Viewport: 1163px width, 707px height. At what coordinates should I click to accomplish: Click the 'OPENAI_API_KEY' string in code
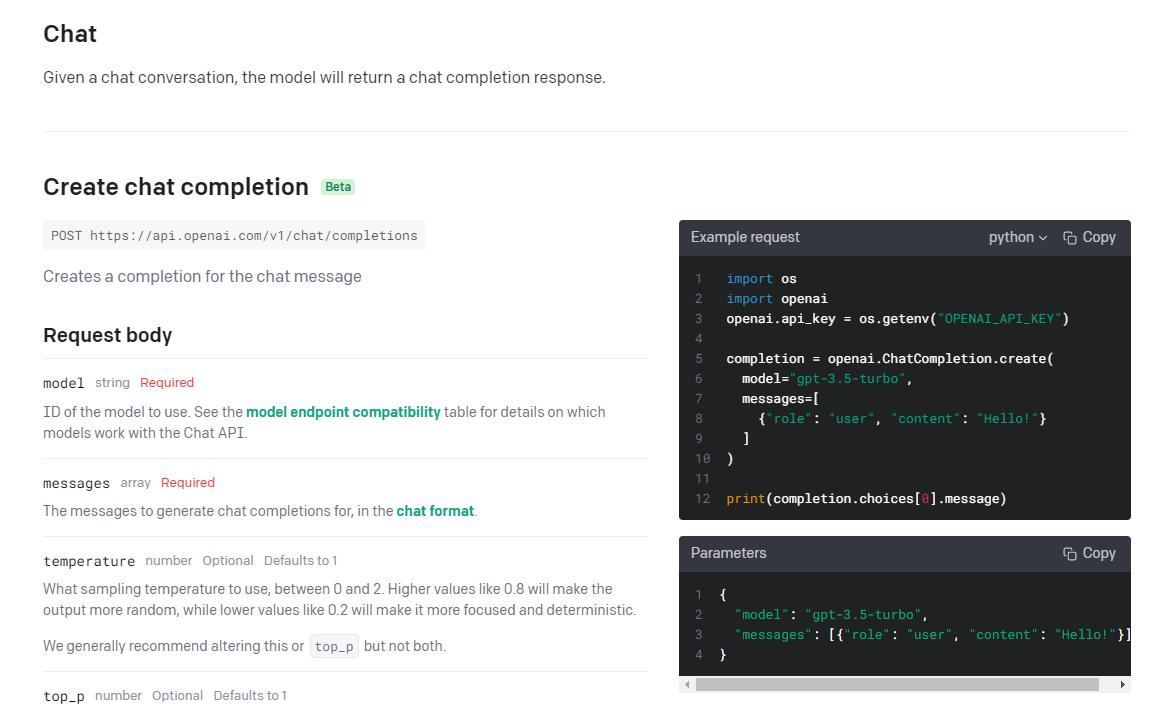coord(999,319)
